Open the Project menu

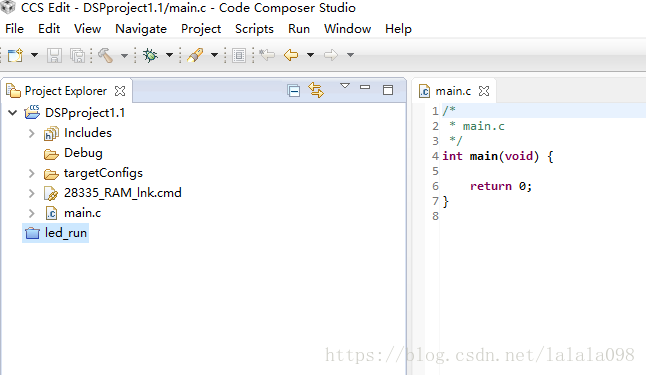point(201,29)
